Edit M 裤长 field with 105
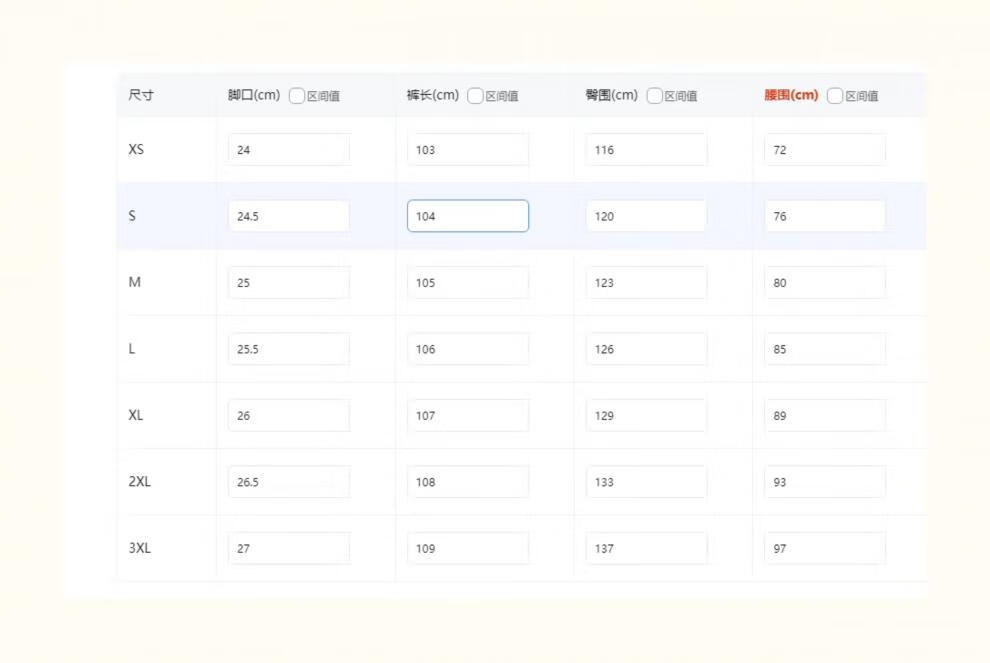 [x=468, y=283]
